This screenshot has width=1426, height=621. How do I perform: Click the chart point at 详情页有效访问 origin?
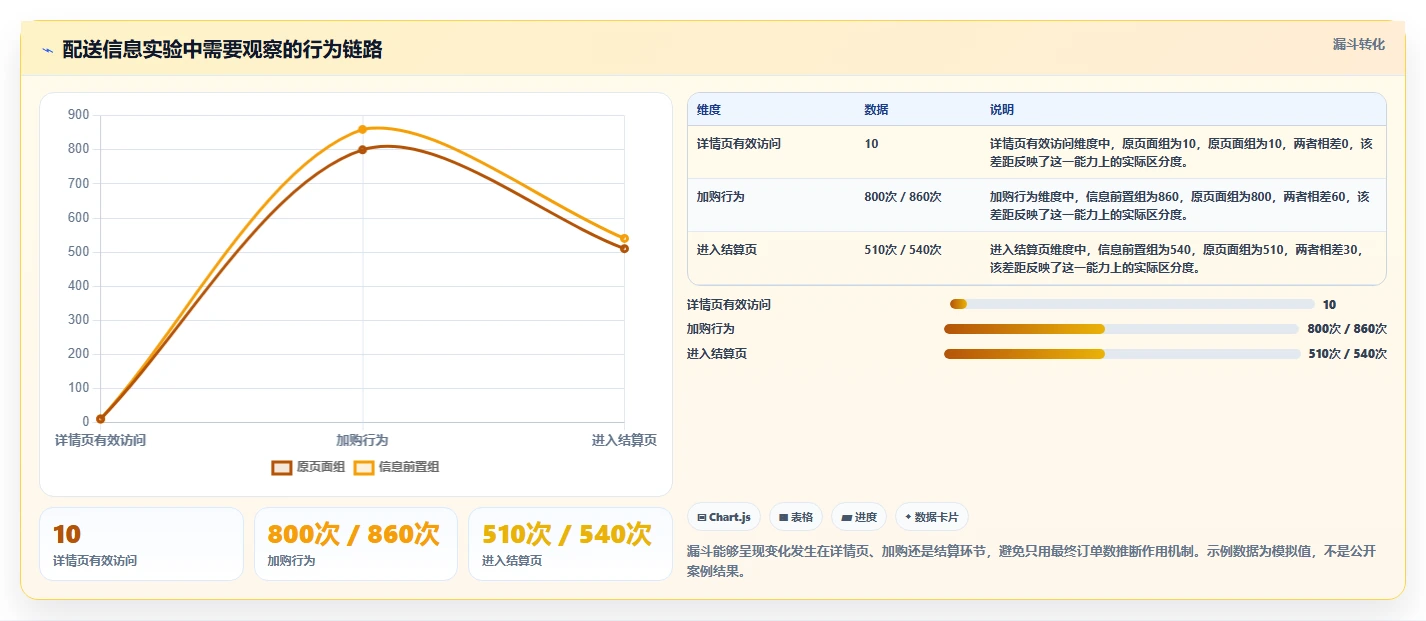100,419
